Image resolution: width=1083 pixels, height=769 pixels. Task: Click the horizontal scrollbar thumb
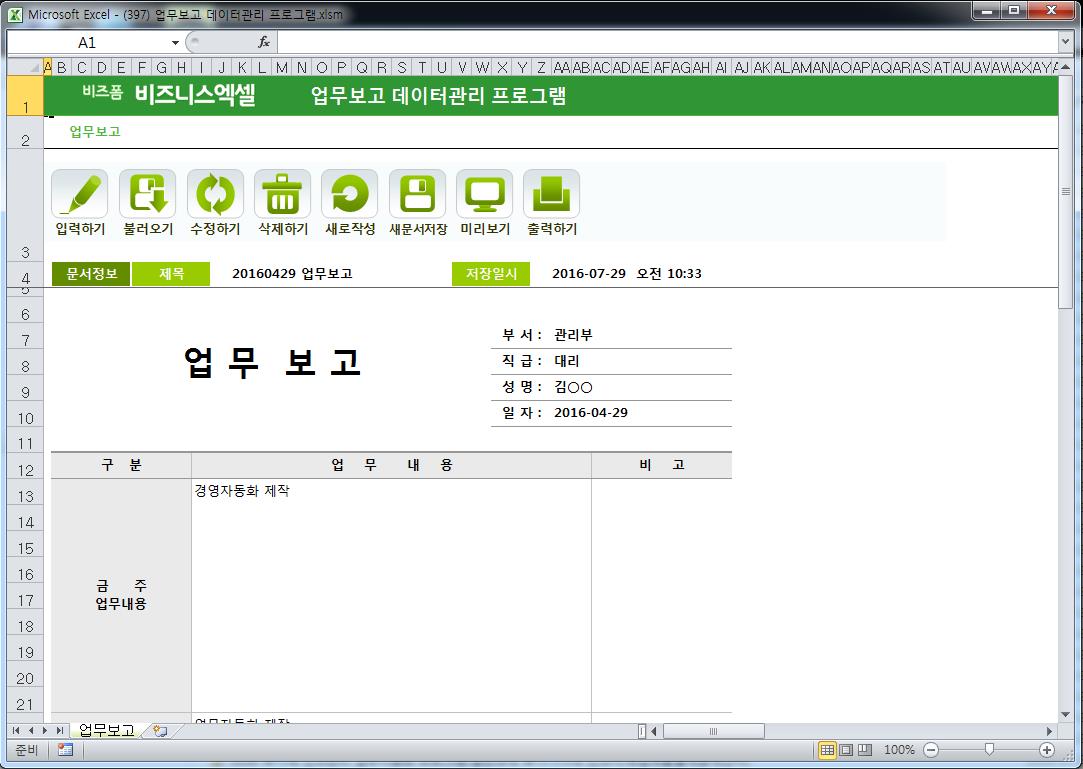713,731
